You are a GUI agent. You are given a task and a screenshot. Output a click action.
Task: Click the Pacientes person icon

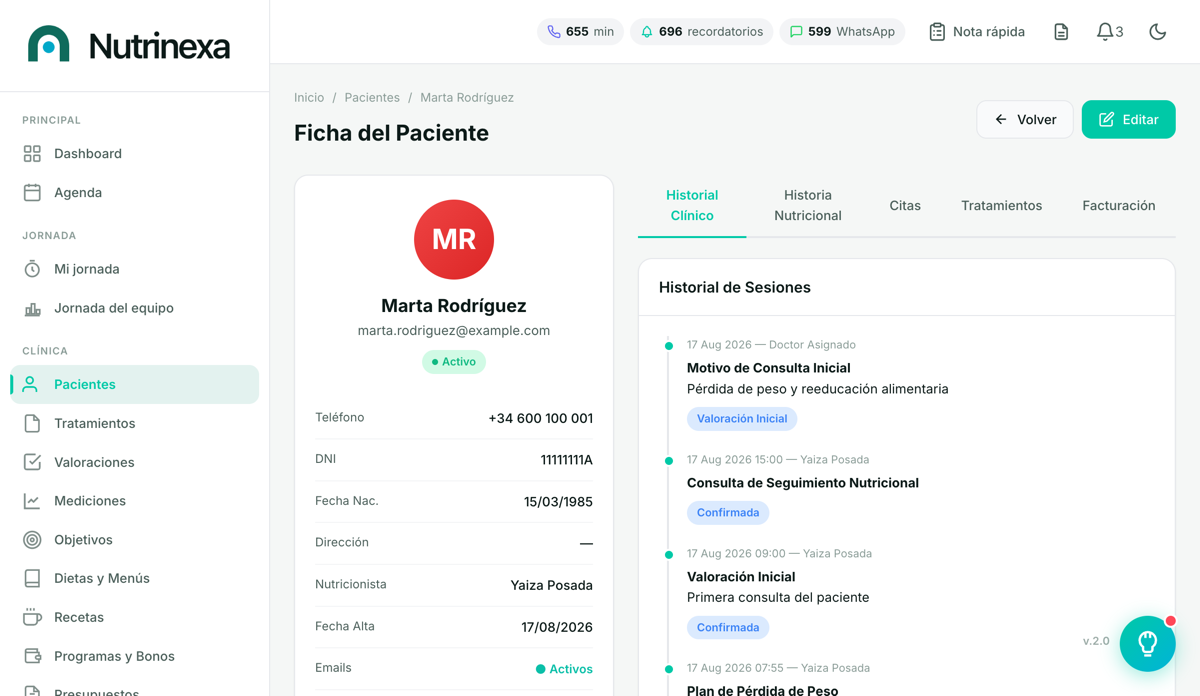pyautogui.click(x=30, y=384)
